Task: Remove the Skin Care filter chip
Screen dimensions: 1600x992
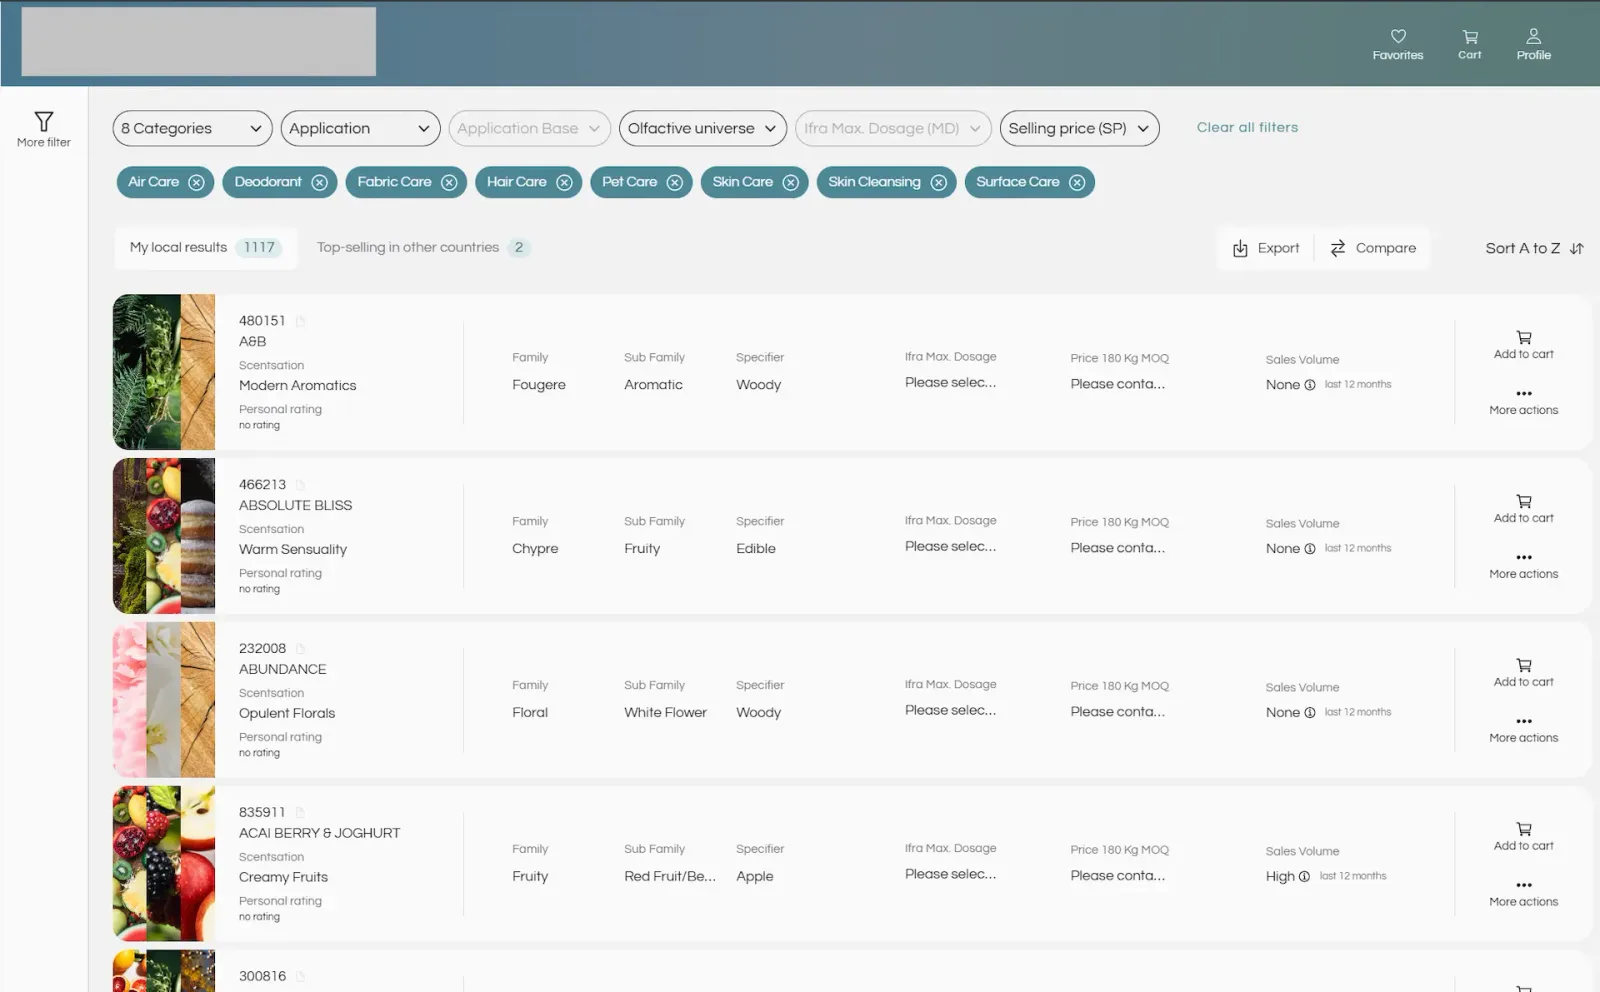Action: (790, 182)
